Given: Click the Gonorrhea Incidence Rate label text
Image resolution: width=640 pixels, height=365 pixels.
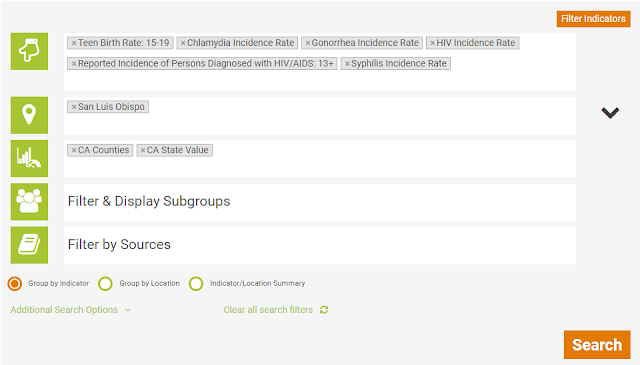Looking at the screenshot, I should (x=365, y=43).
